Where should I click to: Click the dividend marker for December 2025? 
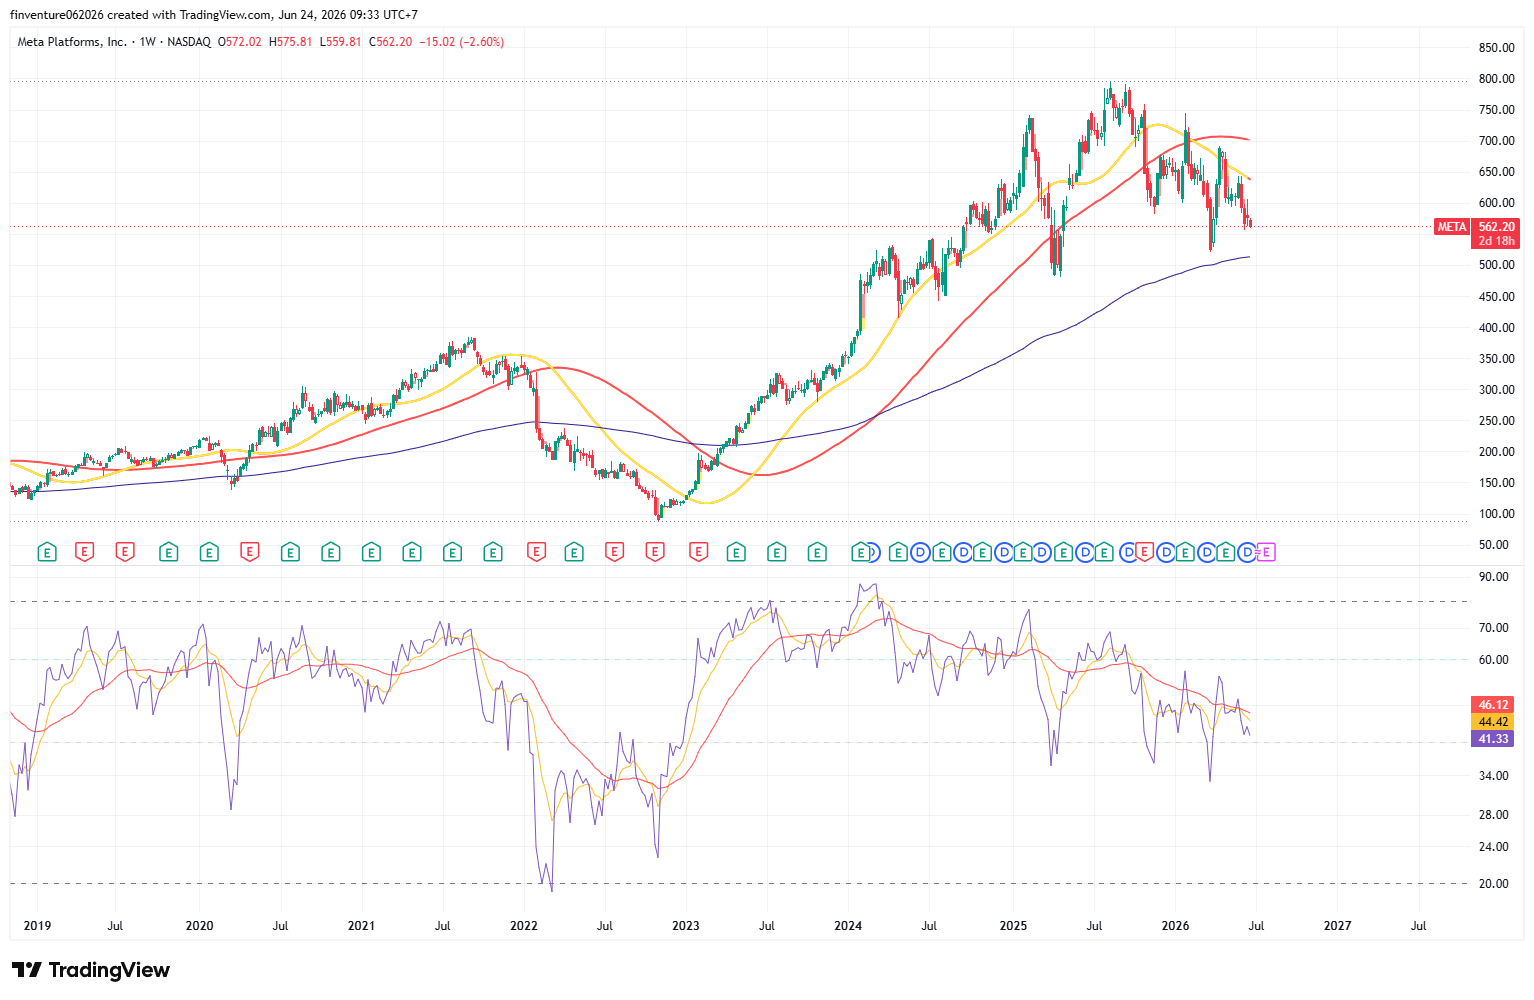pyautogui.click(x=1165, y=552)
